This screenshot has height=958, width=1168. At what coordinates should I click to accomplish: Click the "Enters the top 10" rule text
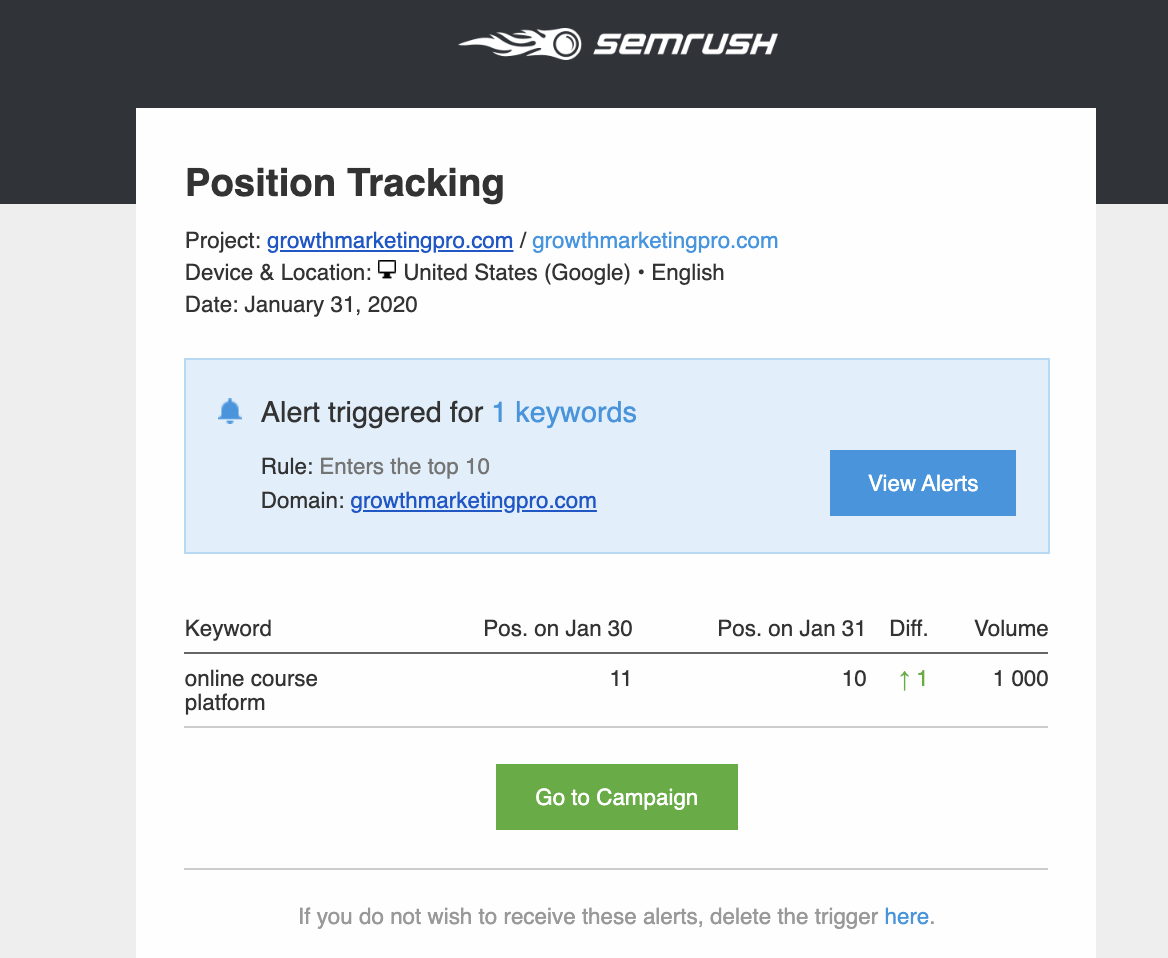pyautogui.click(x=405, y=466)
